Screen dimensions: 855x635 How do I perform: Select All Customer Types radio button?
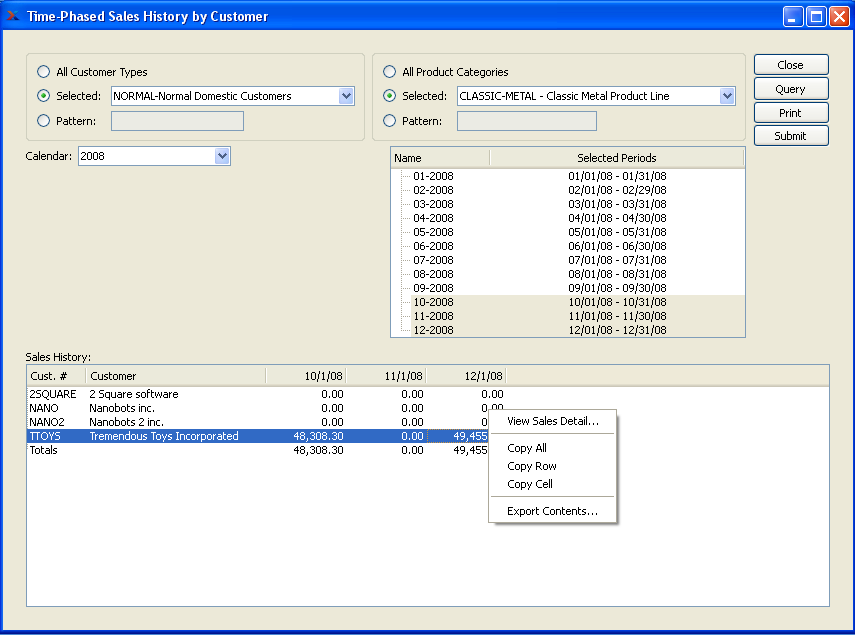(43, 72)
